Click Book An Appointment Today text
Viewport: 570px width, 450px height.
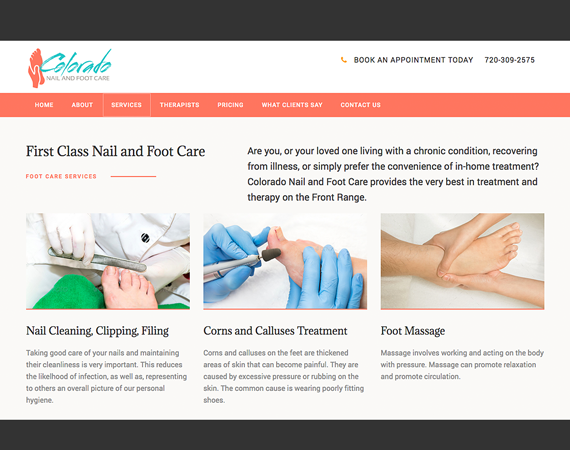[413, 60]
